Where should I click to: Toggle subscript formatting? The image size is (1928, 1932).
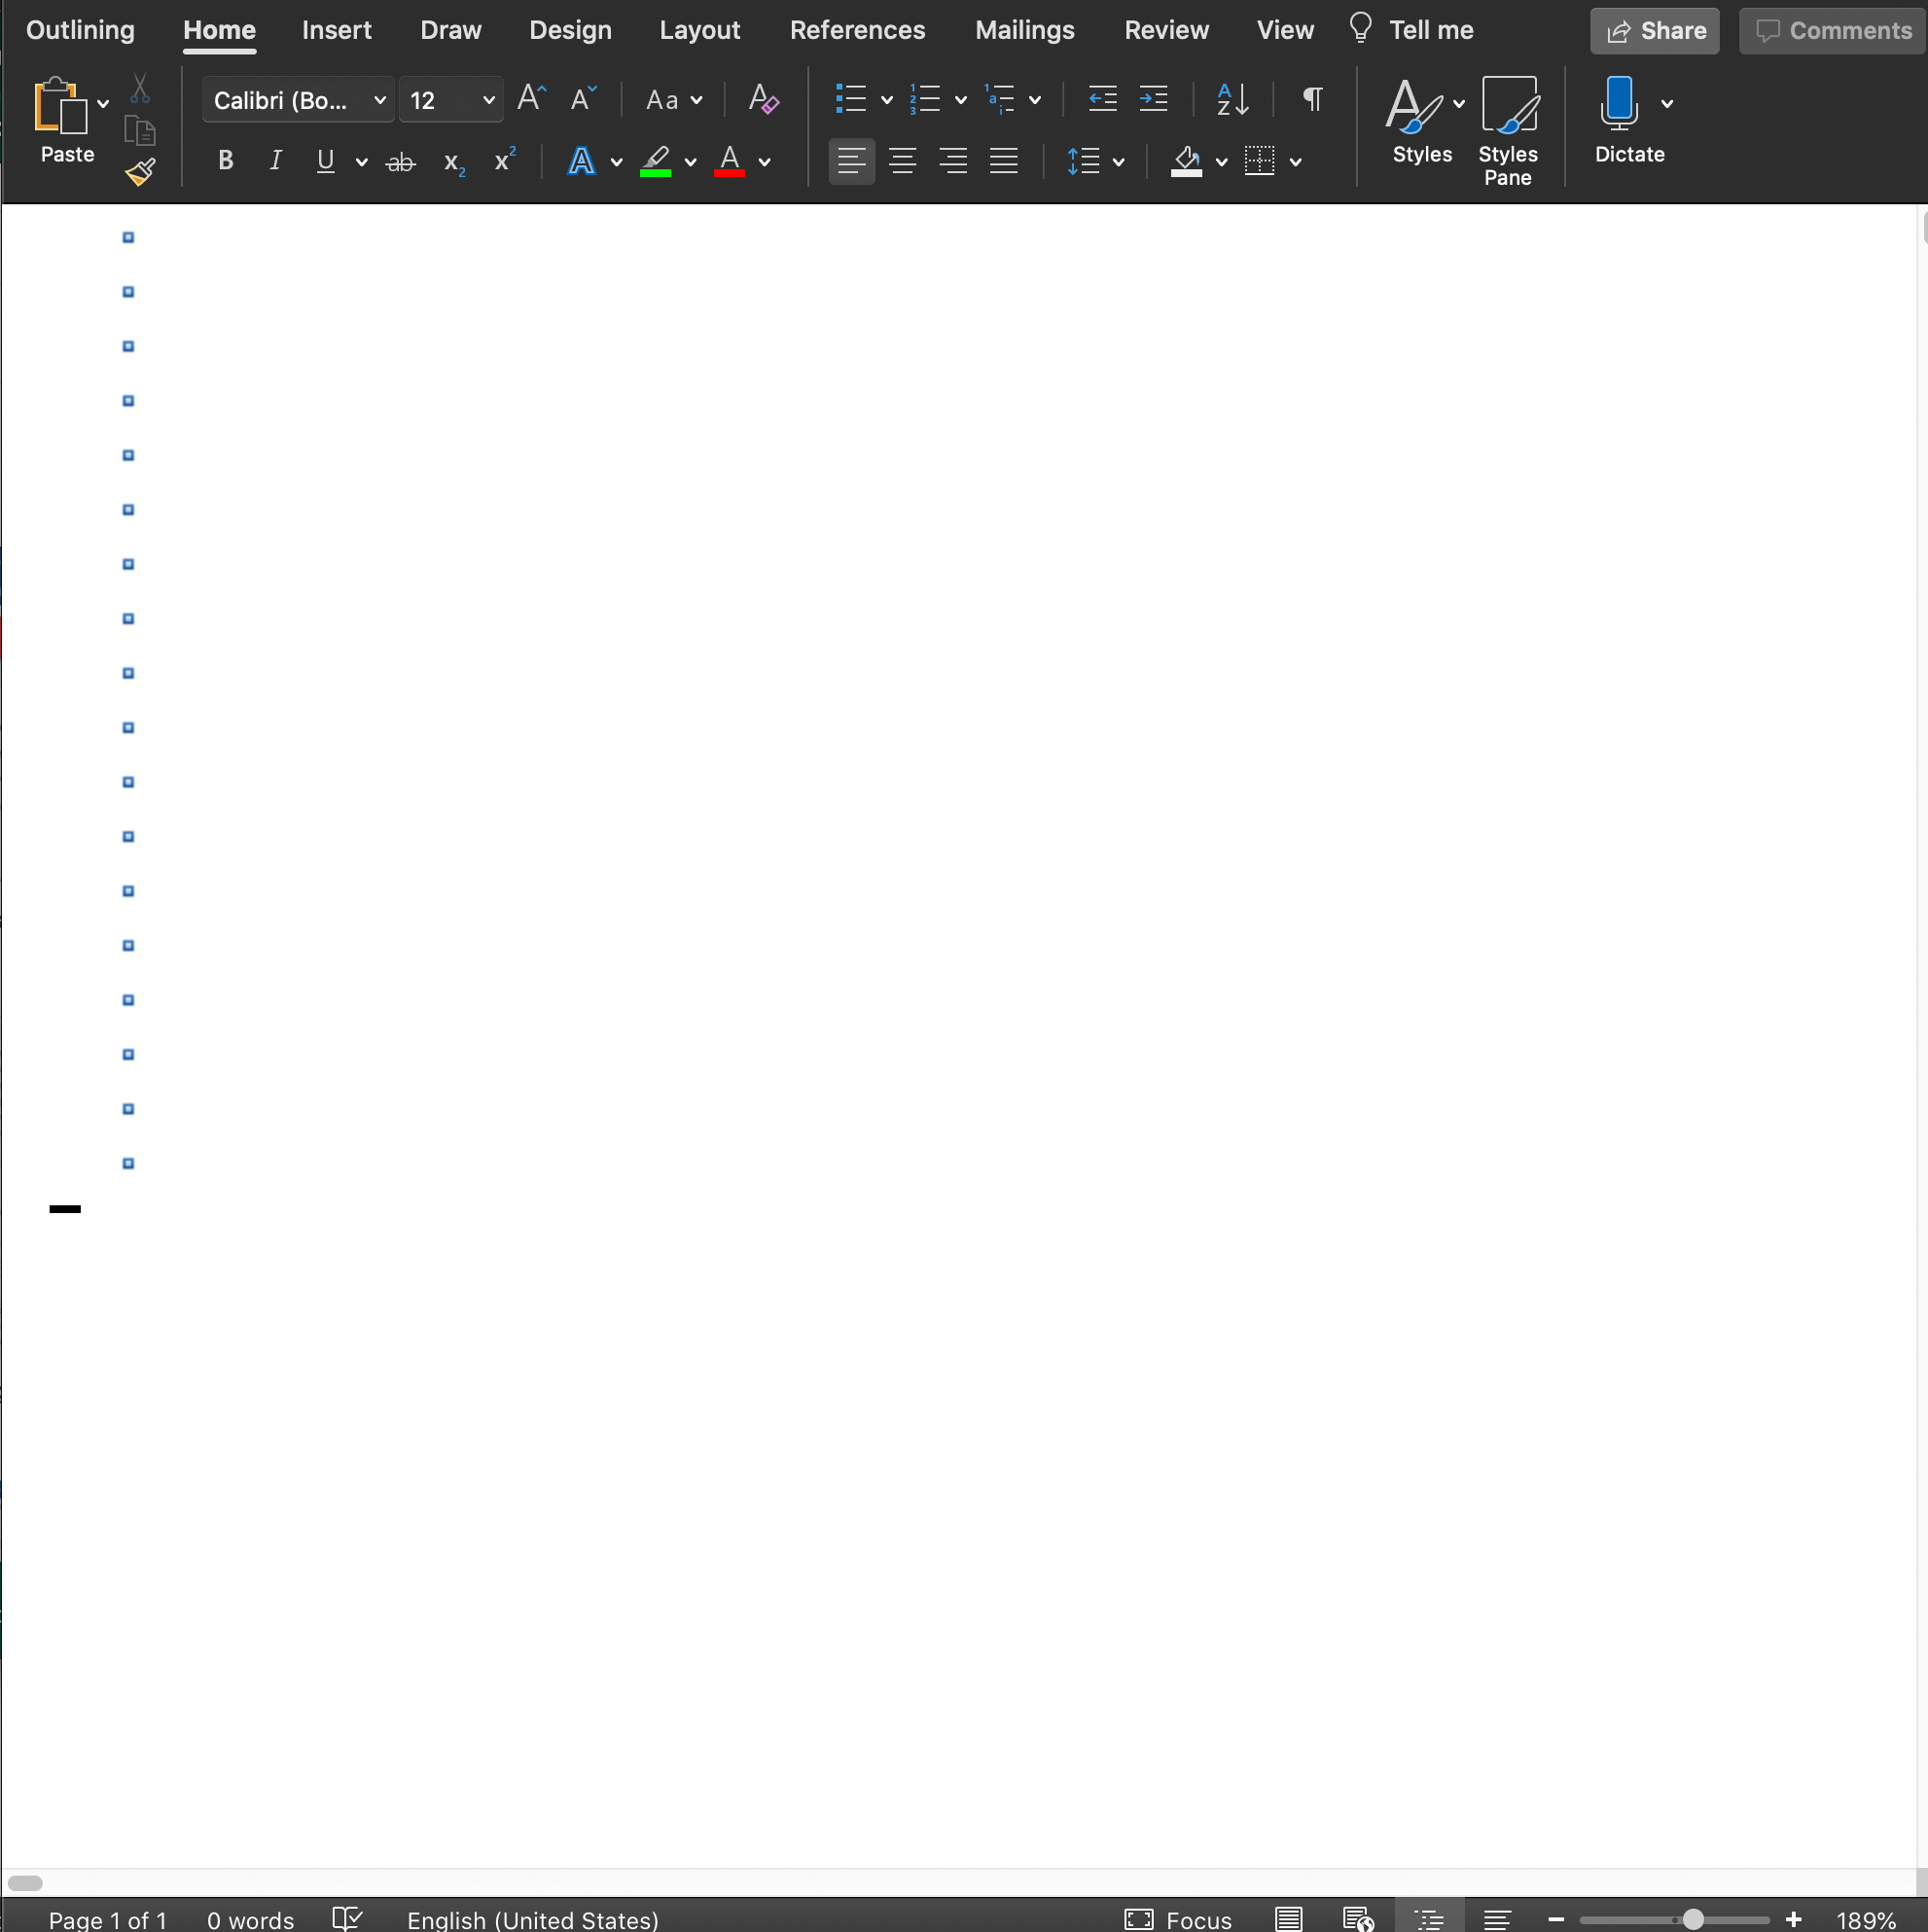(453, 162)
